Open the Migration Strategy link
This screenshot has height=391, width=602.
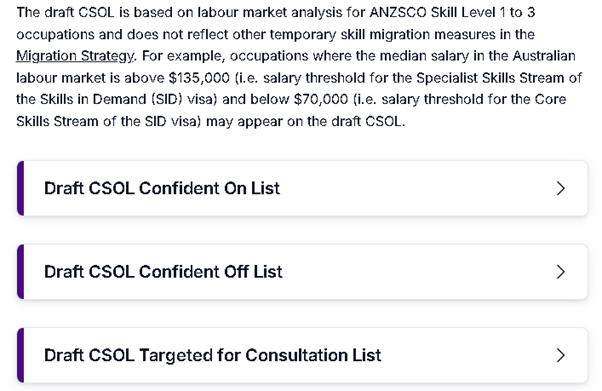(75, 56)
